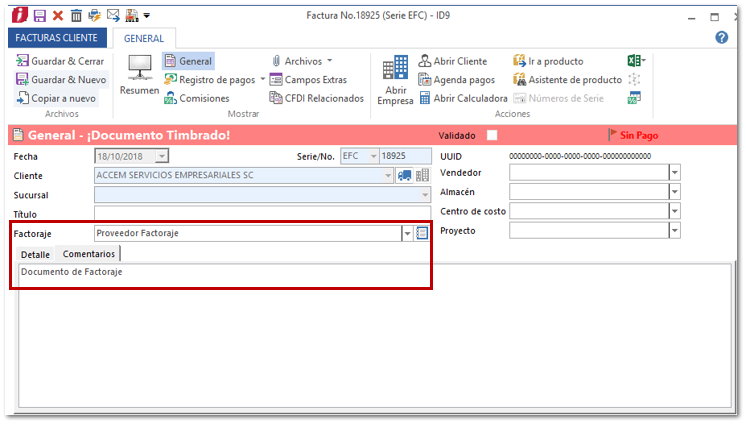746x424 pixels.
Task: Click Ir a producto
Action: coord(548,61)
